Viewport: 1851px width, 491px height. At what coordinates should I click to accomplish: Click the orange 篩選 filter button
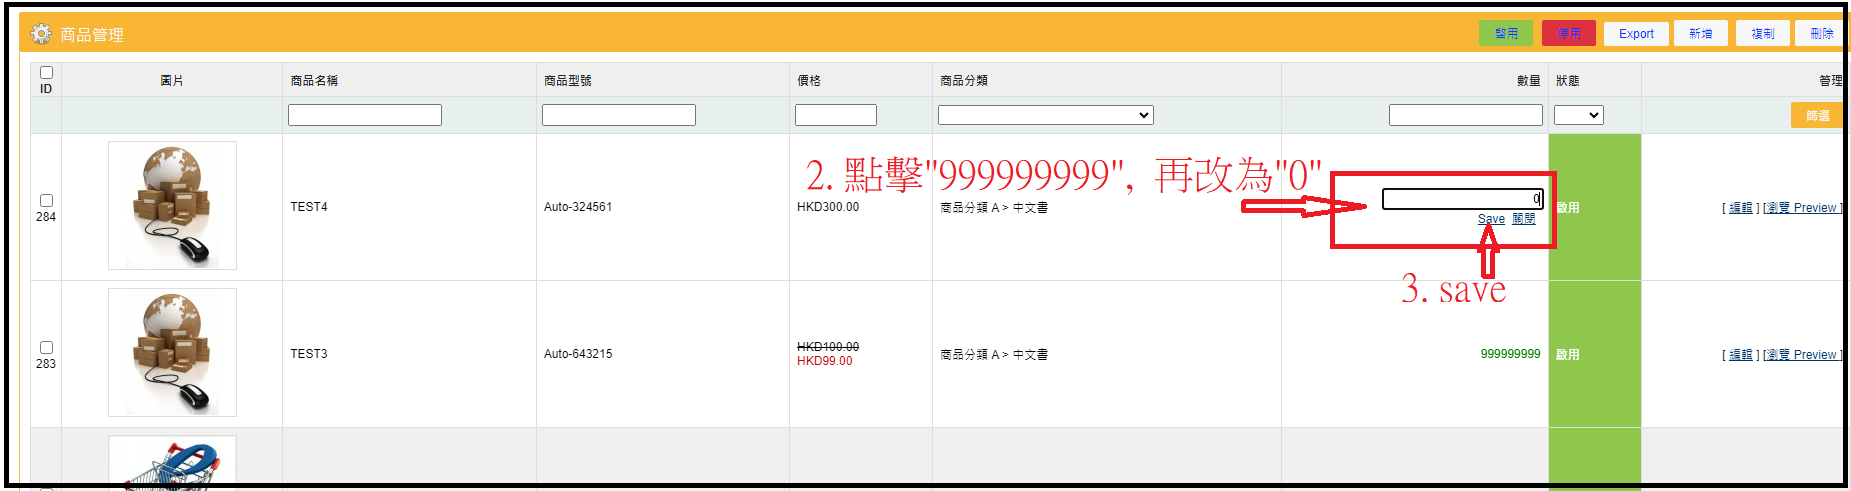(x=1816, y=115)
